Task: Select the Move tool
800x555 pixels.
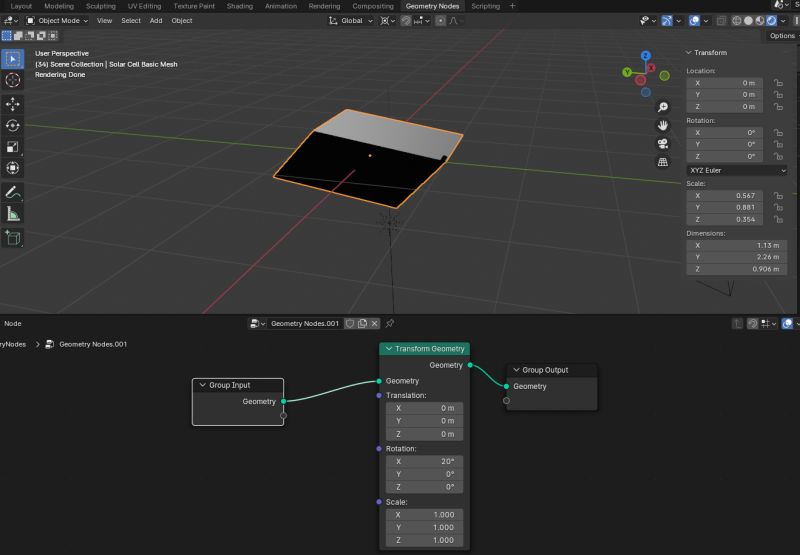Action: (x=13, y=104)
